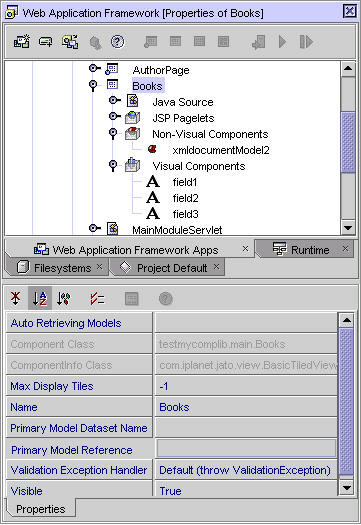Click the Visual Components box icon

pos(132,165)
